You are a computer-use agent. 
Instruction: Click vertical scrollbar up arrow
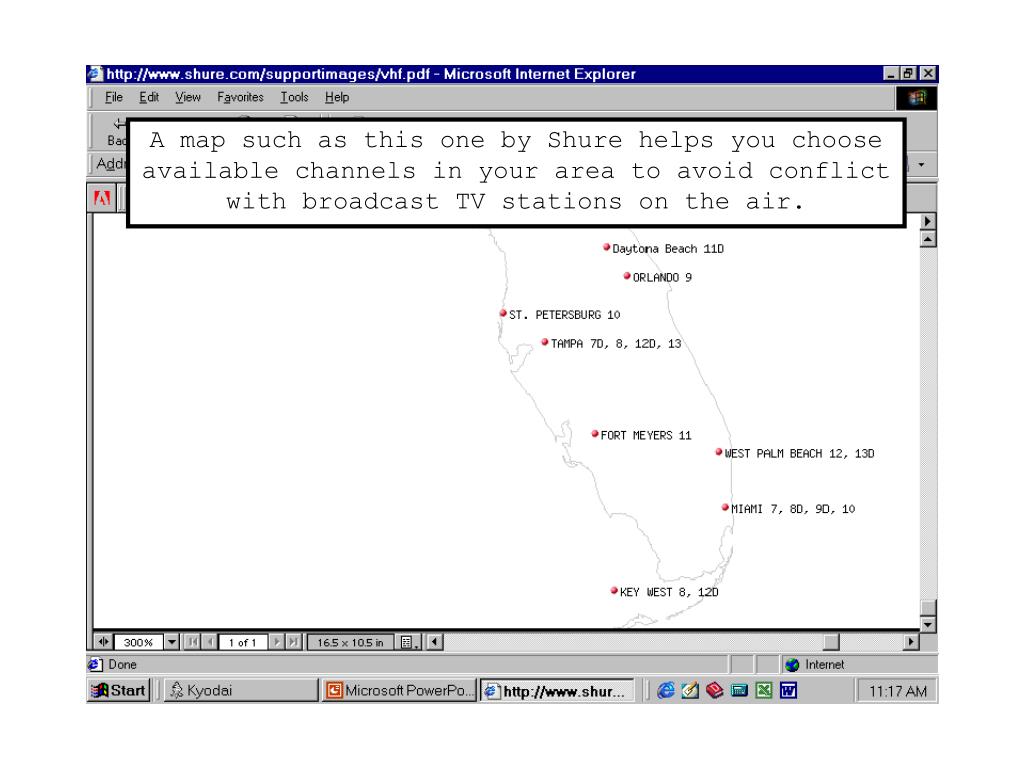928,239
